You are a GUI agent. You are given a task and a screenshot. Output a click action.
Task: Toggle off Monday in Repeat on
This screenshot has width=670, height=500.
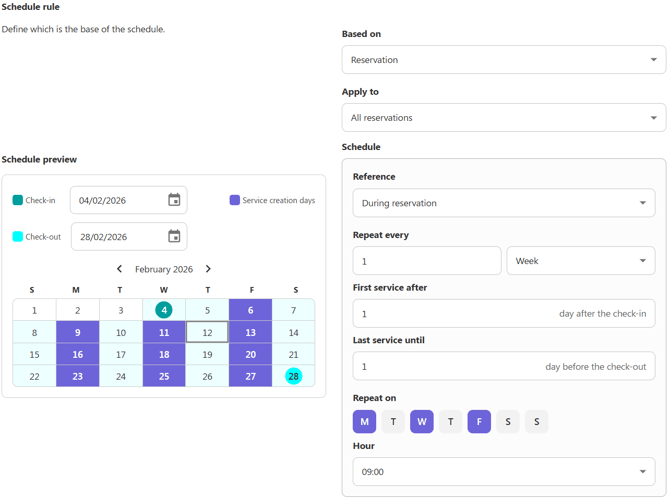(365, 422)
